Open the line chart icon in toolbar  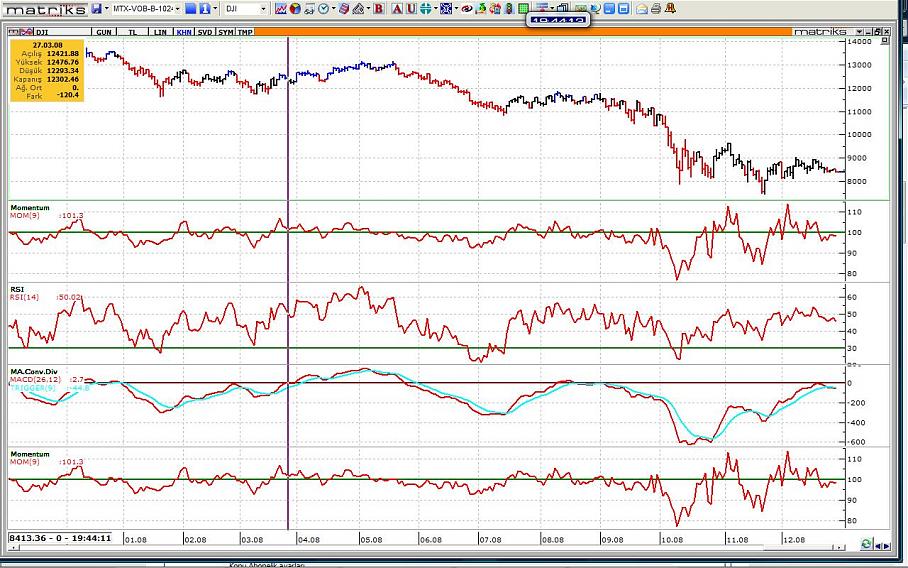[281, 8]
